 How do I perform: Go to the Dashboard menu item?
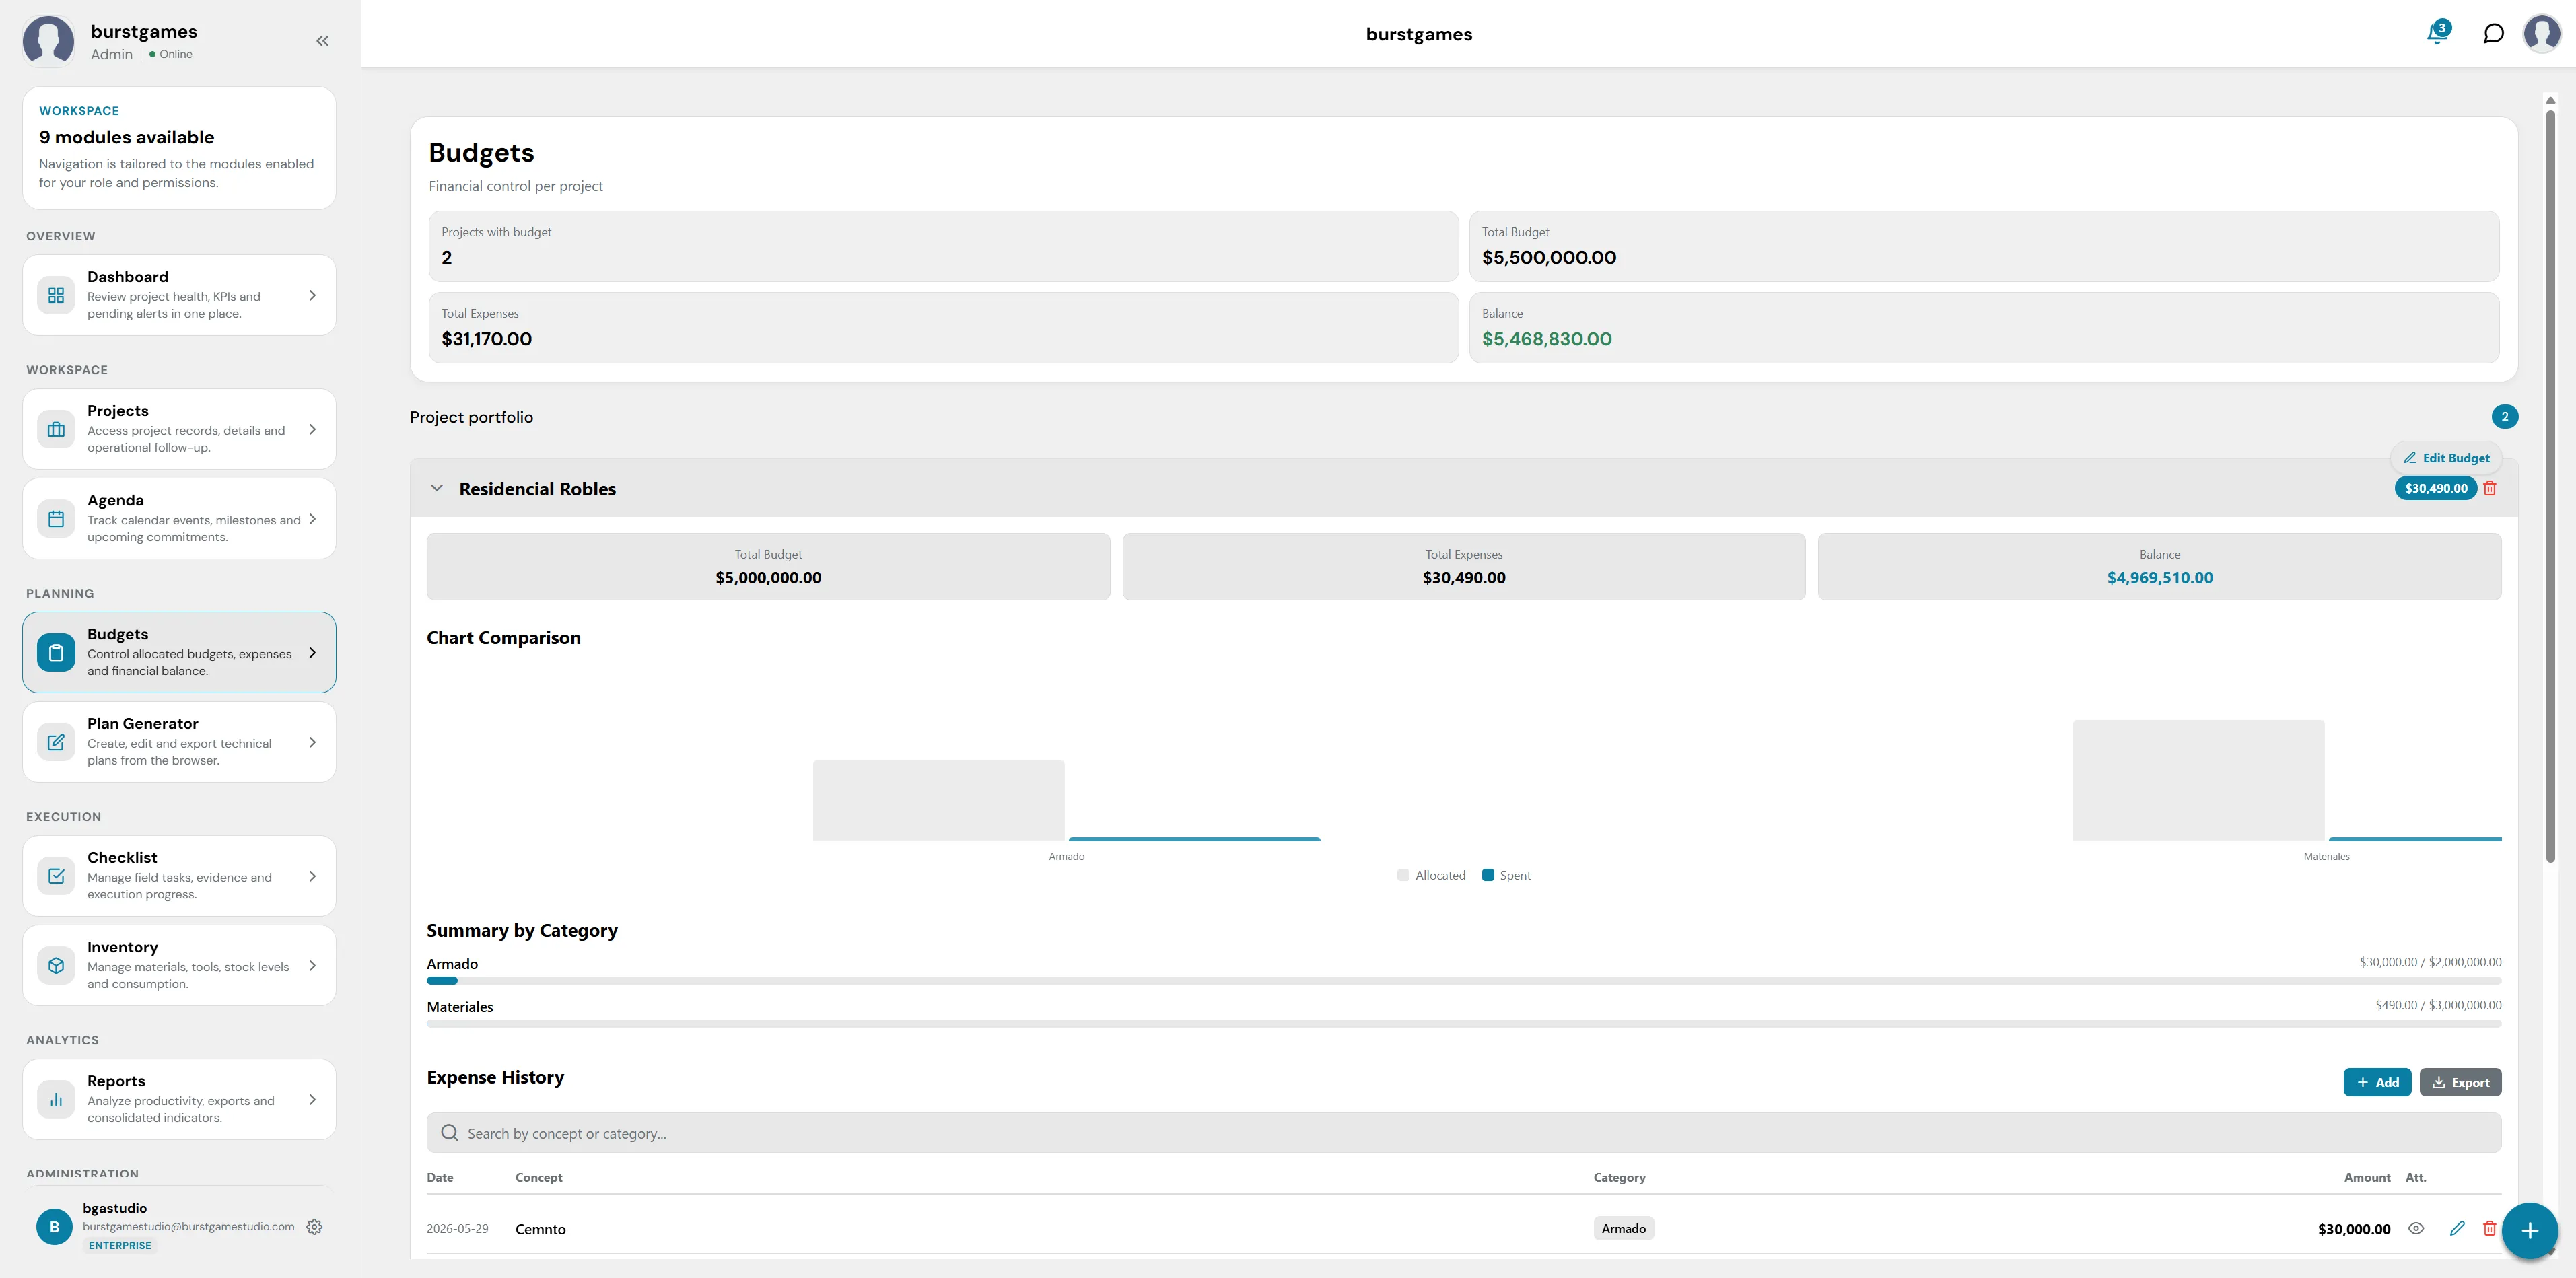pos(179,295)
